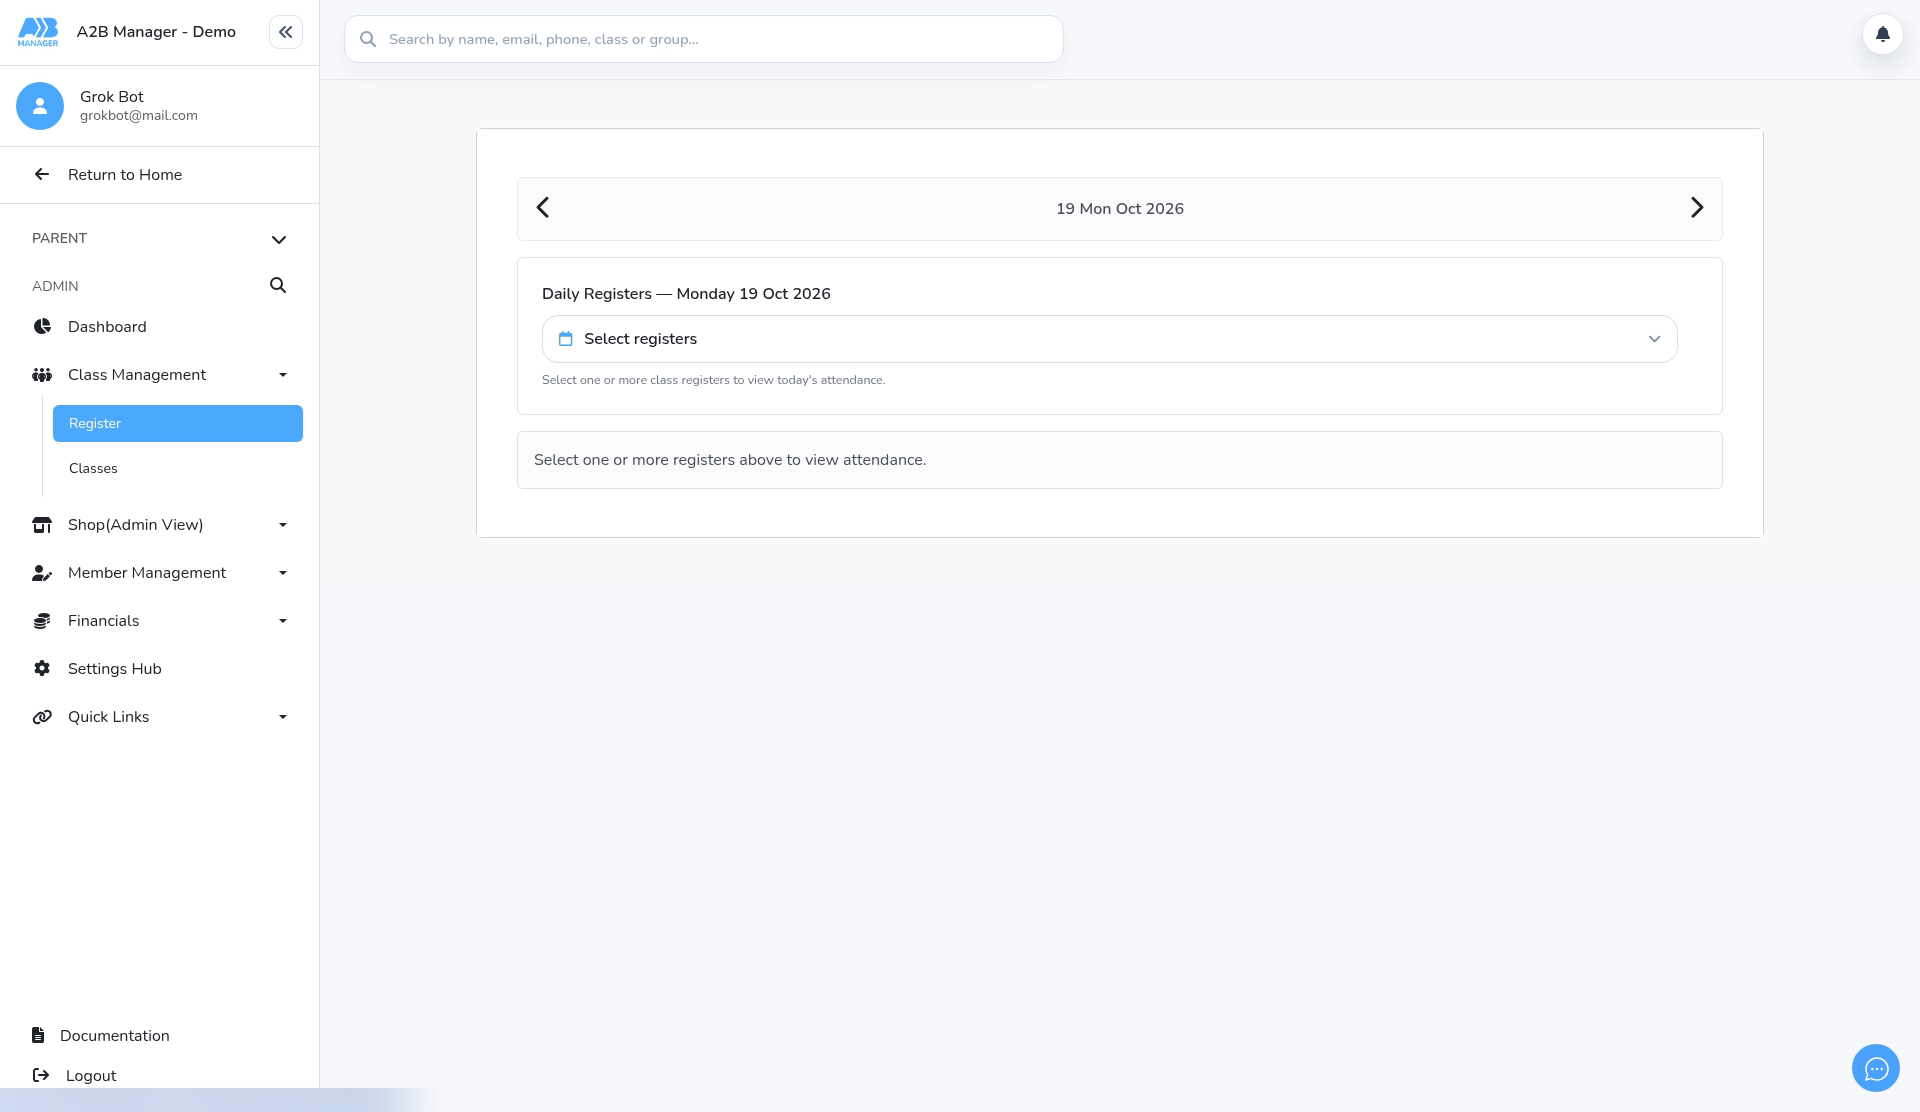Open the Classes menu item
Viewport: 1920px width, 1112px height.
coord(178,469)
